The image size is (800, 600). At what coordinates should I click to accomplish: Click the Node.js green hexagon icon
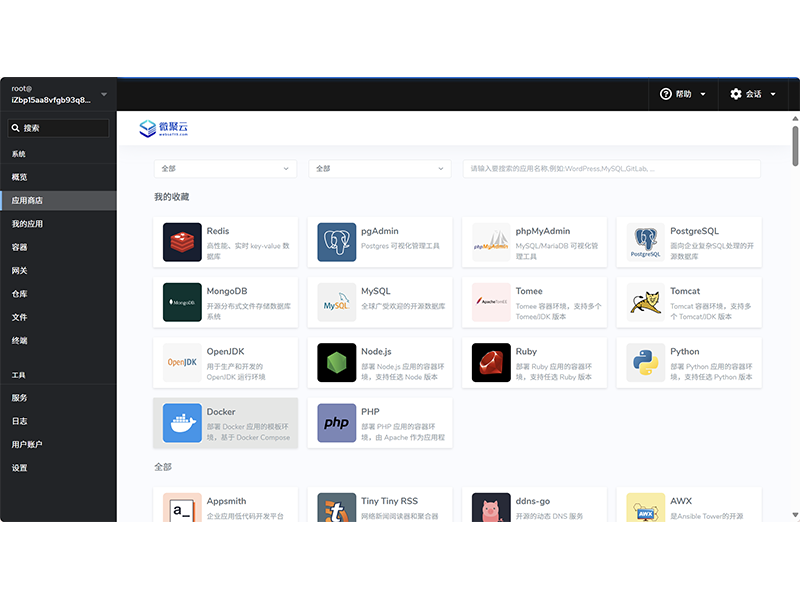point(337,362)
